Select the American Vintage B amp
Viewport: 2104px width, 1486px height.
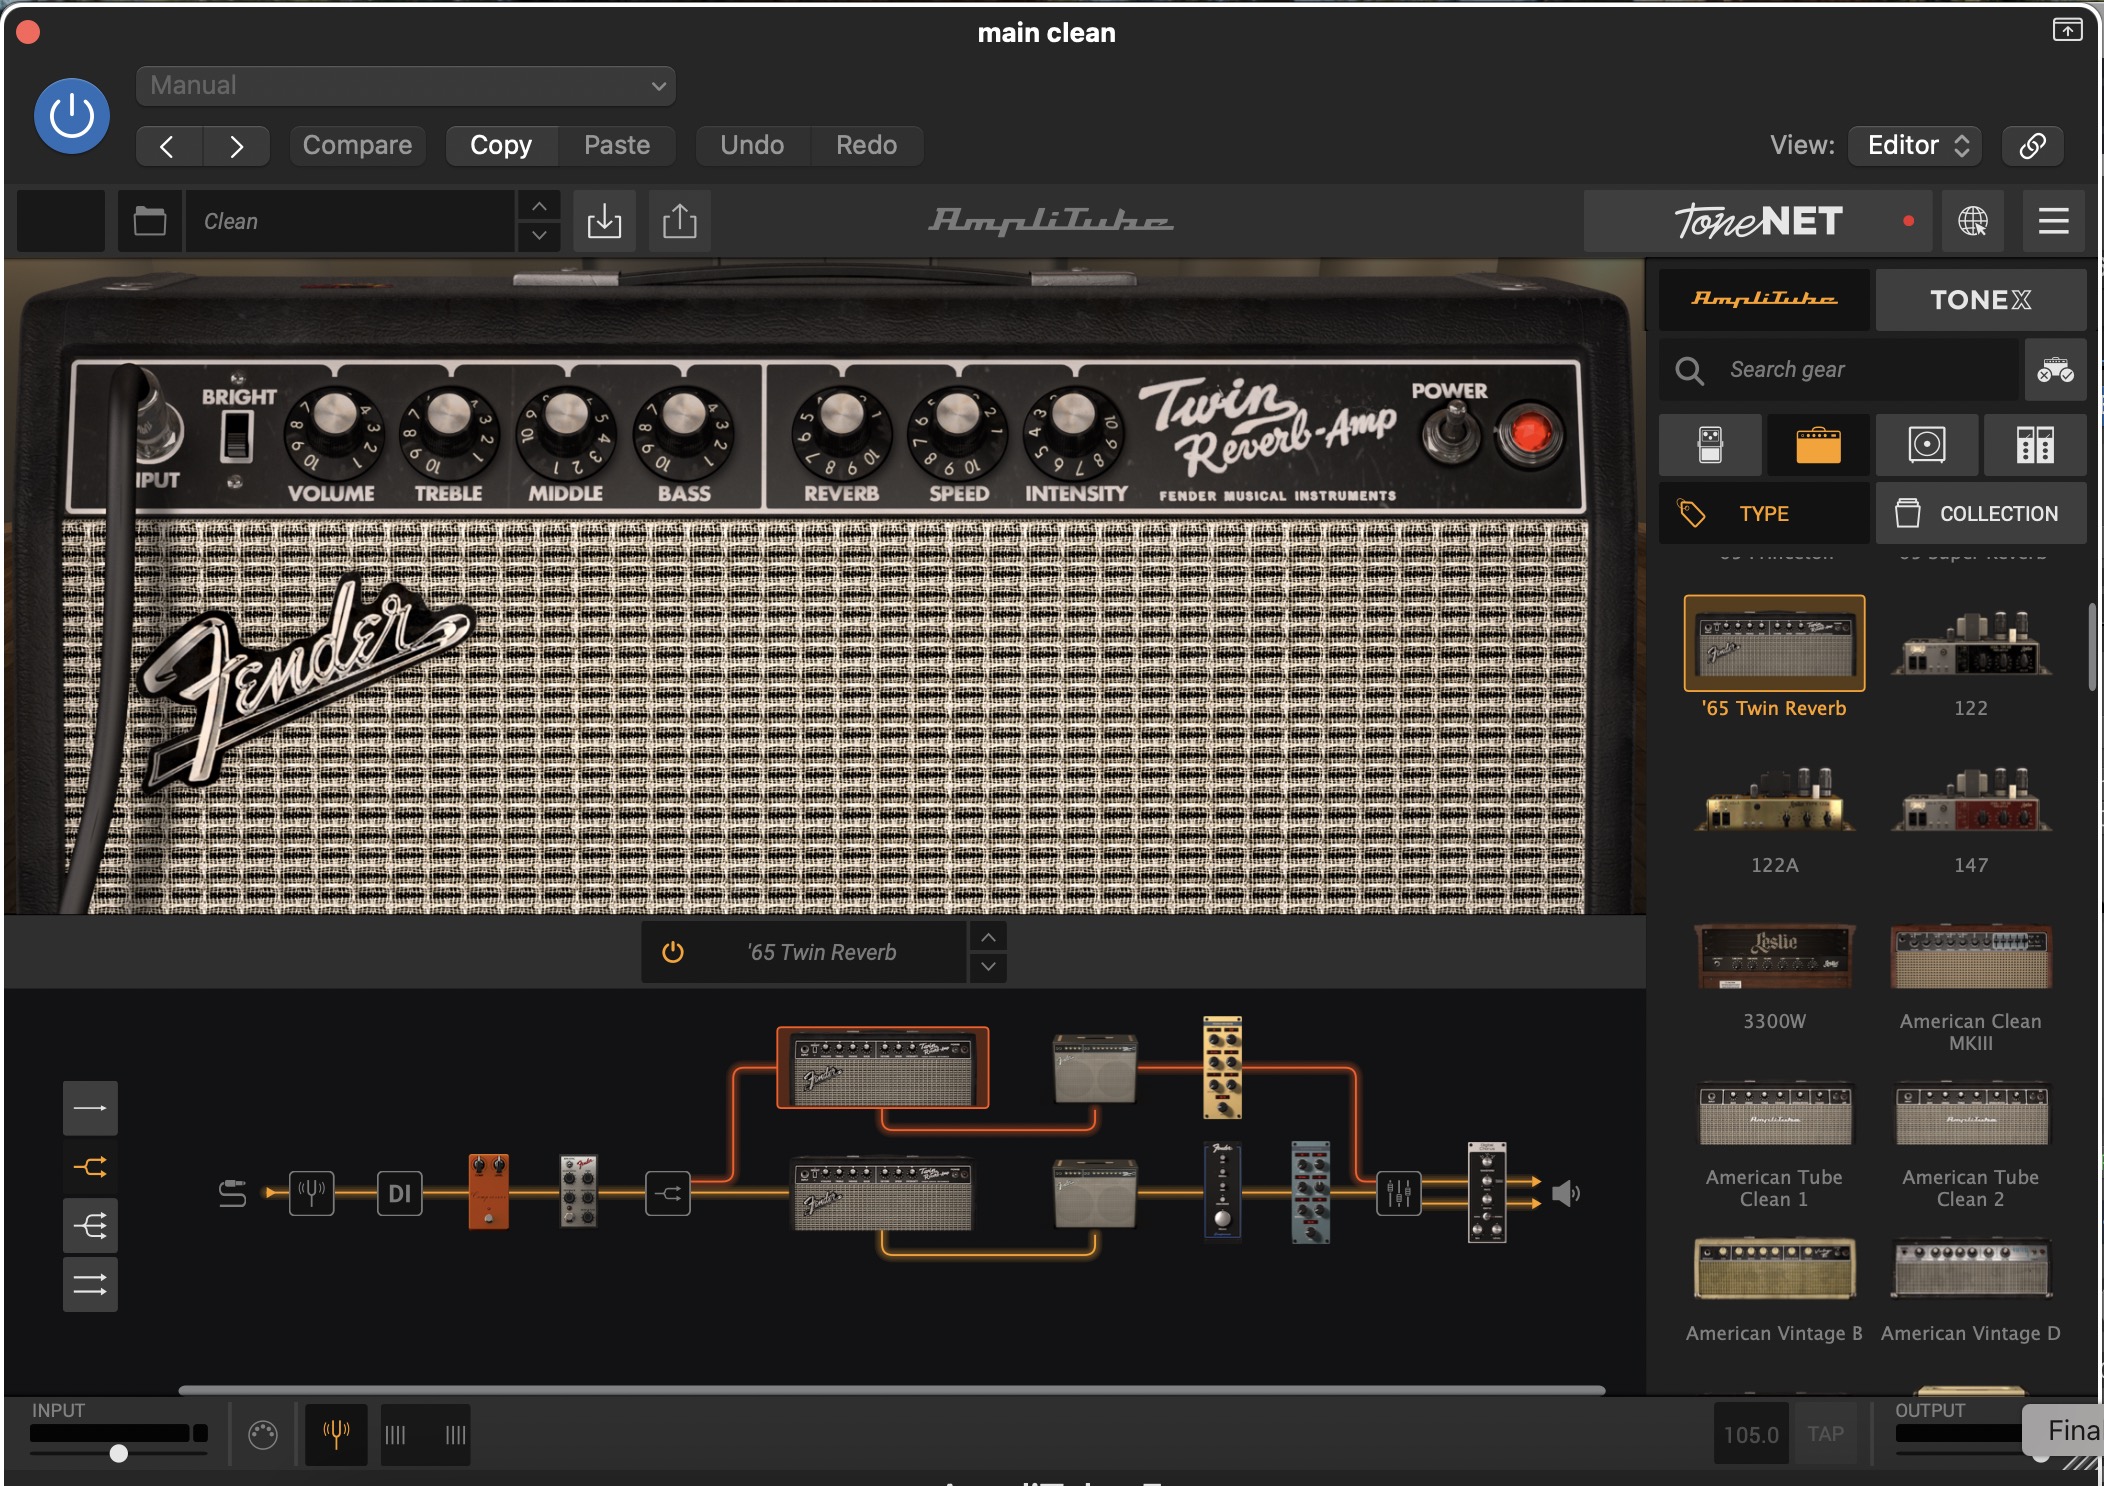tap(1774, 1268)
